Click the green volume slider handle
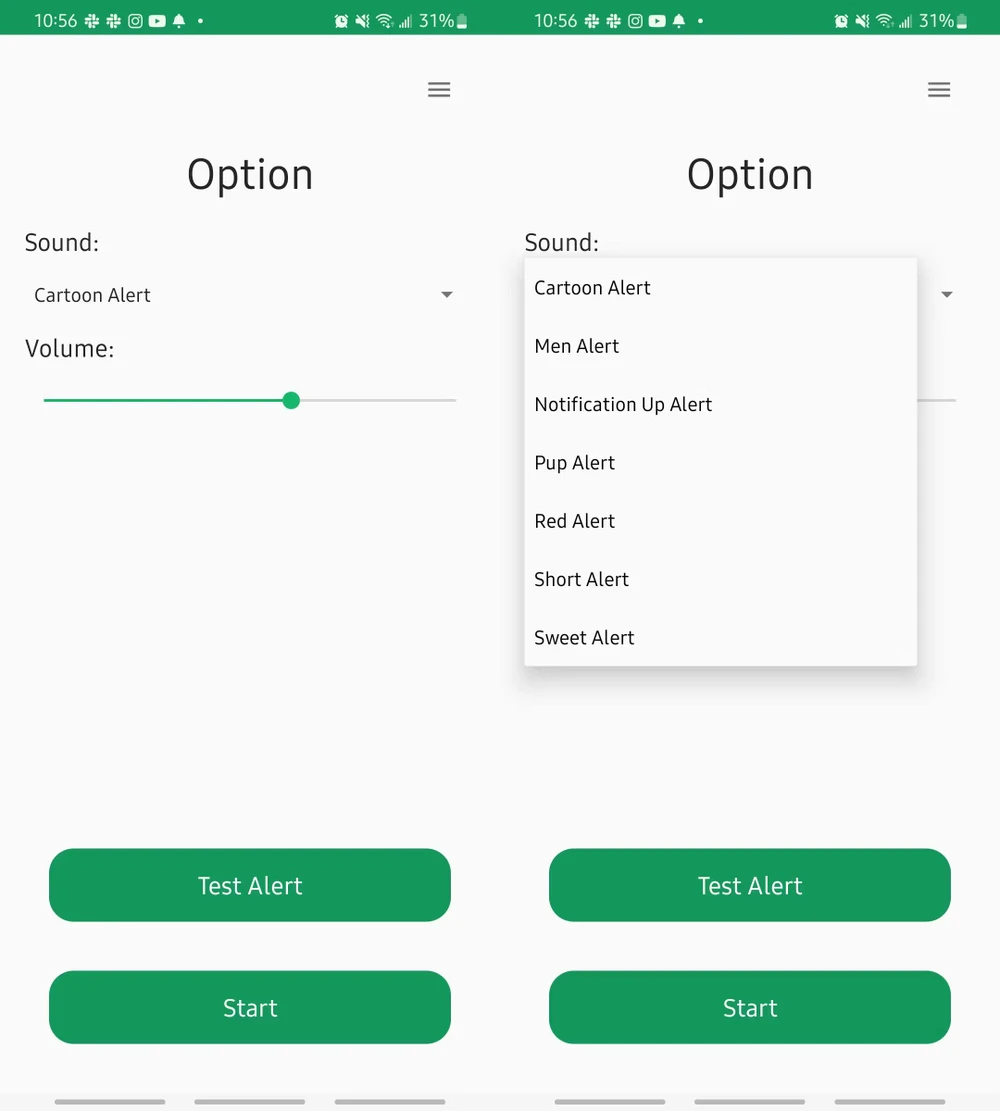 click(291, 400)
